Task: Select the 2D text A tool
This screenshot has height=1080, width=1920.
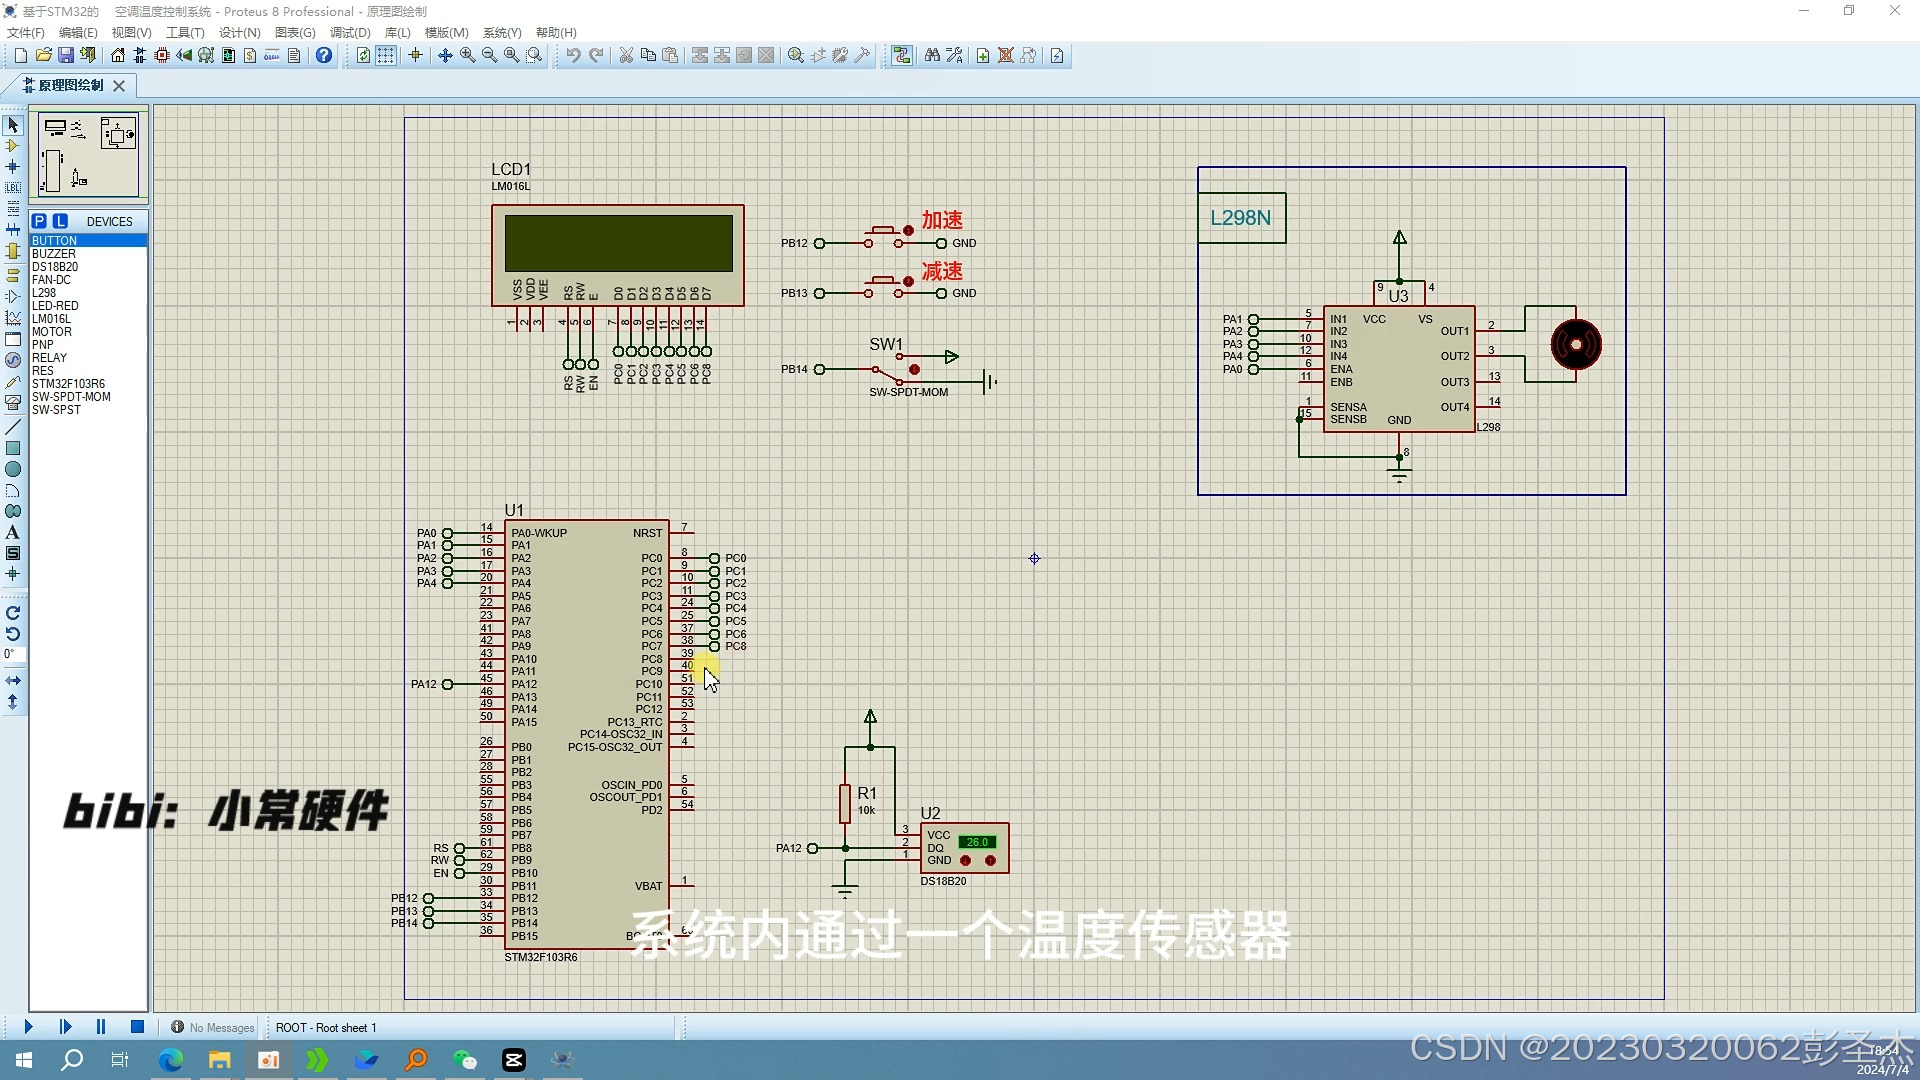Action: pos(13,532)
